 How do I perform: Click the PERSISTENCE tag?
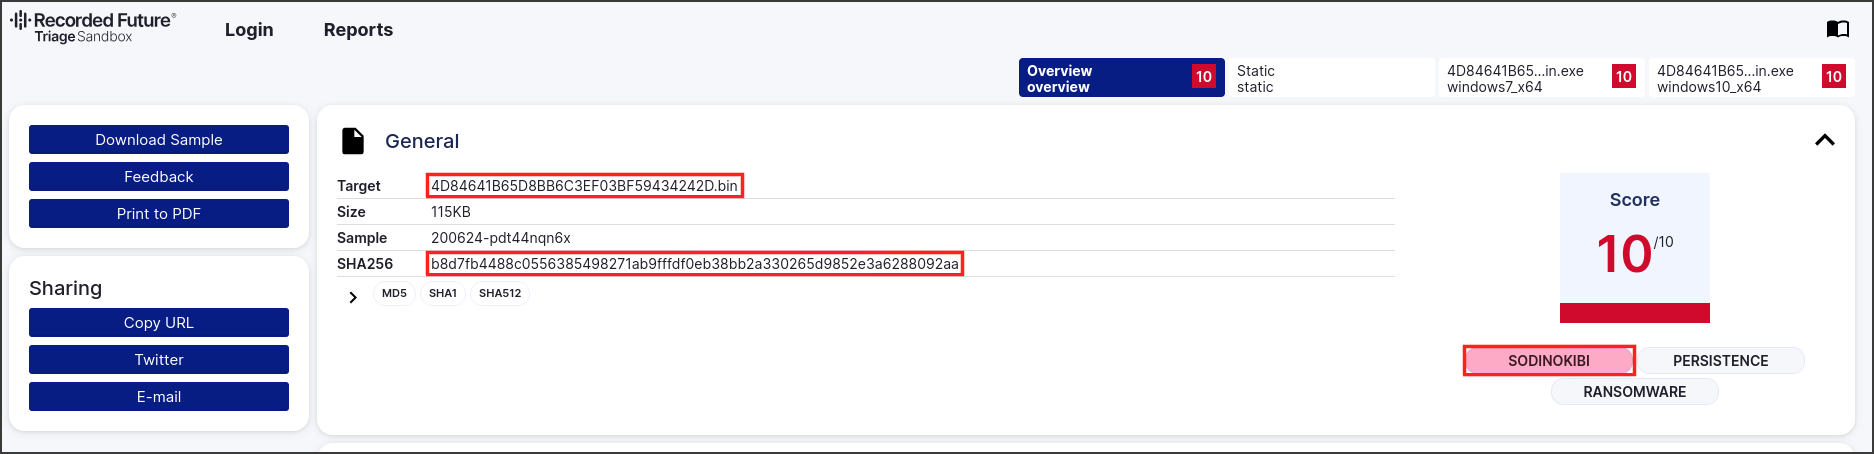click(x=1721, y=361)
